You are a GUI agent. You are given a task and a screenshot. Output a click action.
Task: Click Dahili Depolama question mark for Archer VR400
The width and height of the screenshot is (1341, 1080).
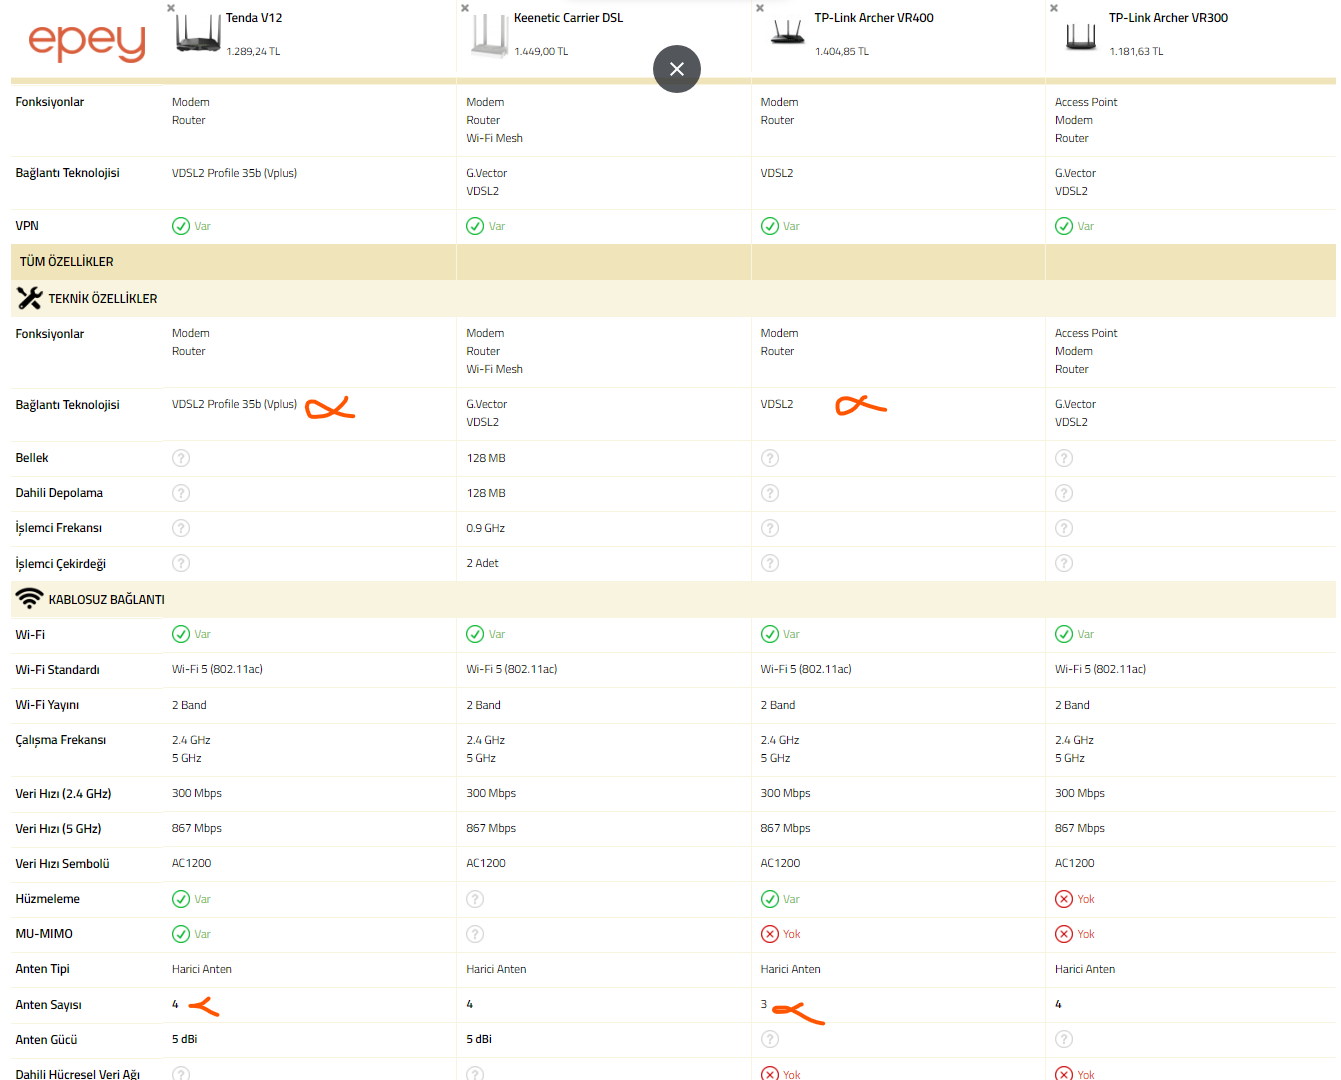[770, 493]
